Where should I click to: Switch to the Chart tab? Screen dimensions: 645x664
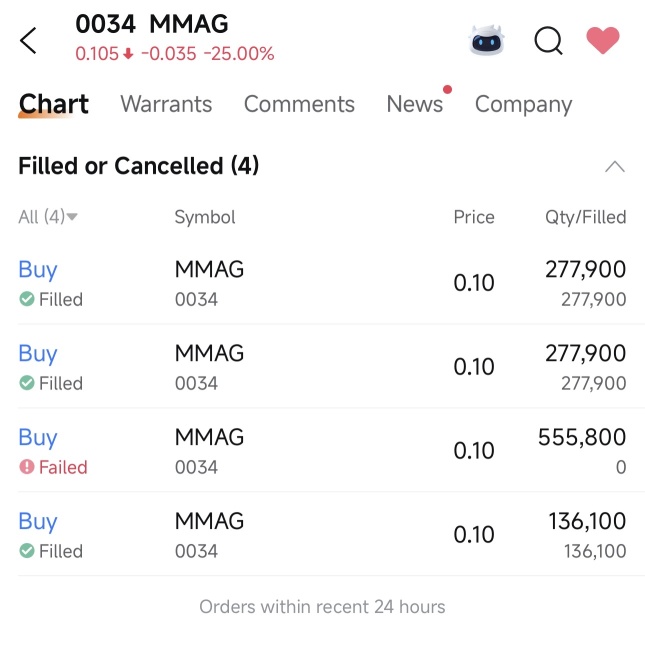click(53, 104)
